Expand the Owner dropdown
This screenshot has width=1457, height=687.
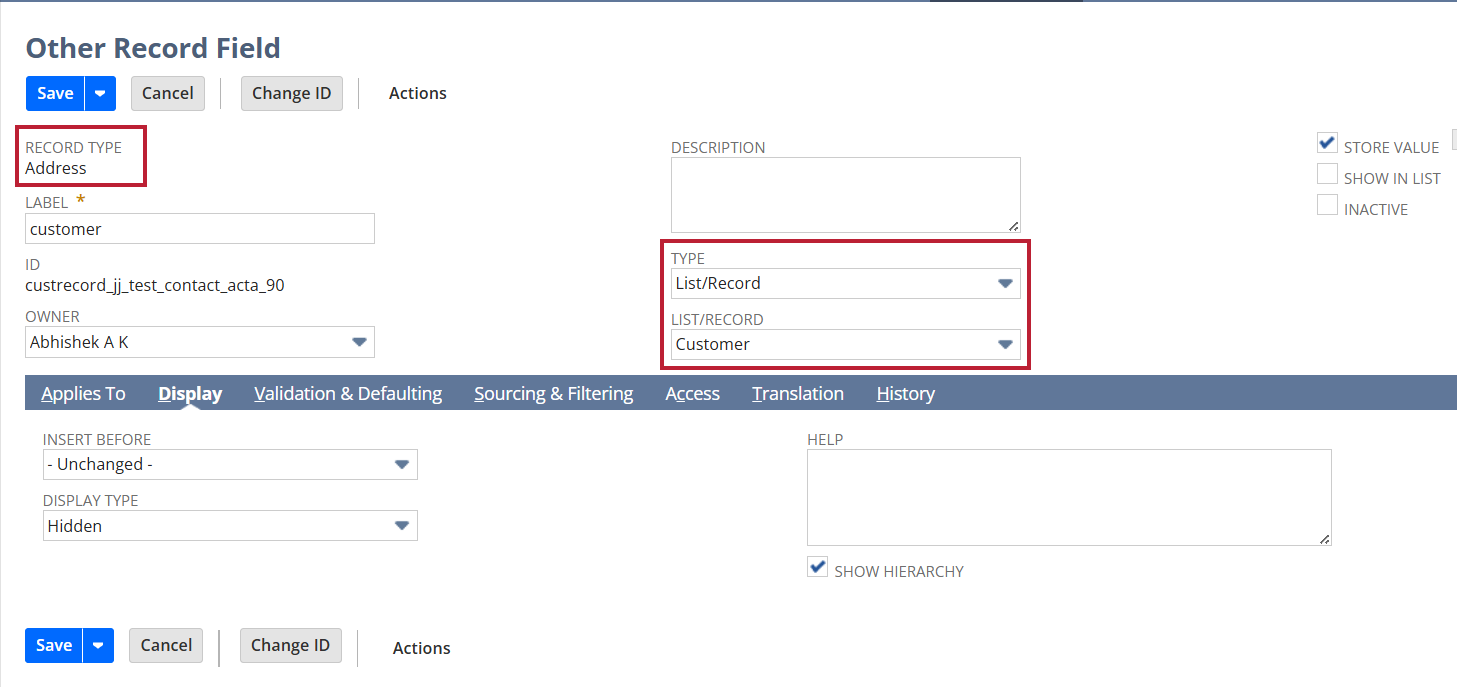coord(199,342)
